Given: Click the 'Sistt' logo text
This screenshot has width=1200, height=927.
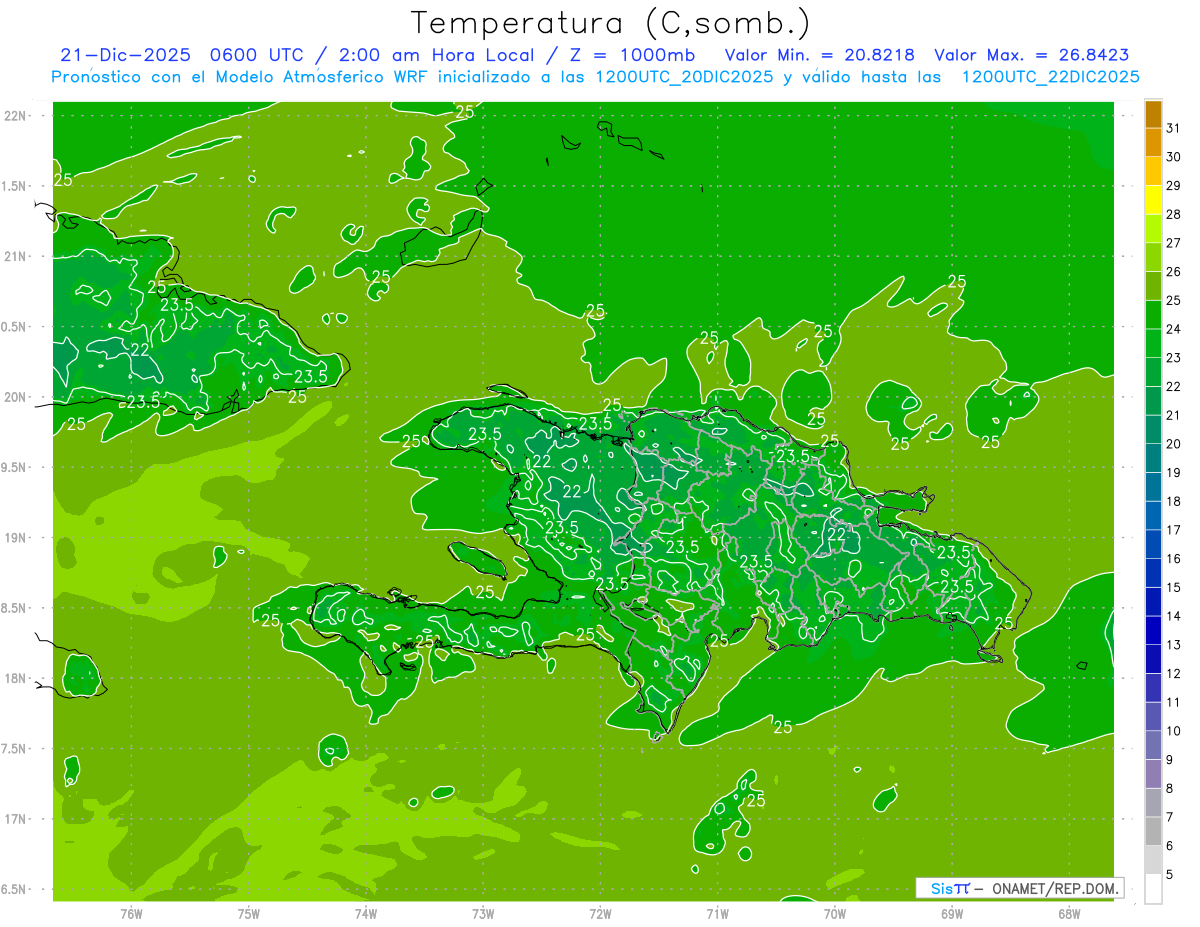Looking at the screenshot, I should (950, 888).
